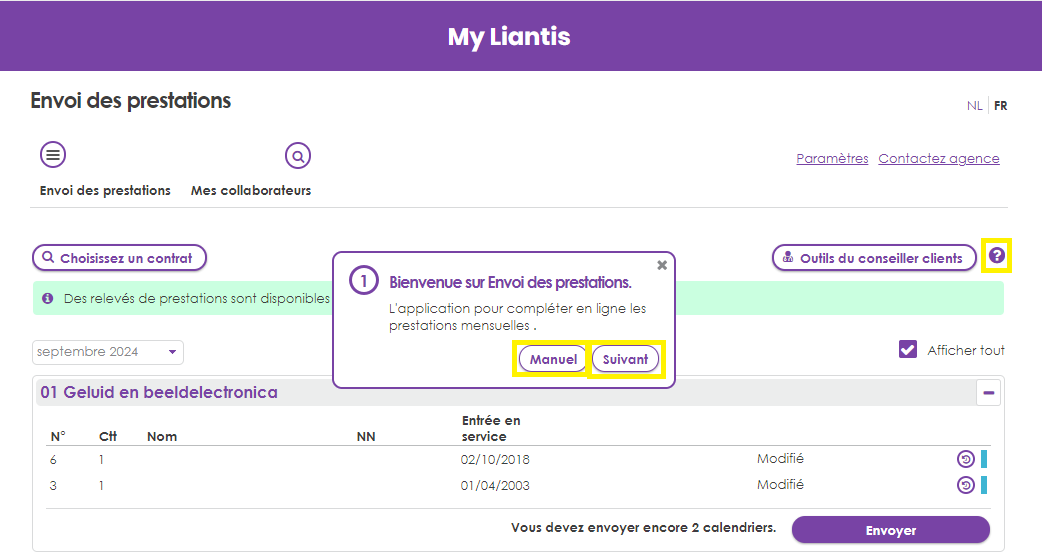Image resolution: width=1042 pixels, height=555 pixels.
Task: Open the Paramètres link
Action: pyautogui.click(x=832, y=158)
